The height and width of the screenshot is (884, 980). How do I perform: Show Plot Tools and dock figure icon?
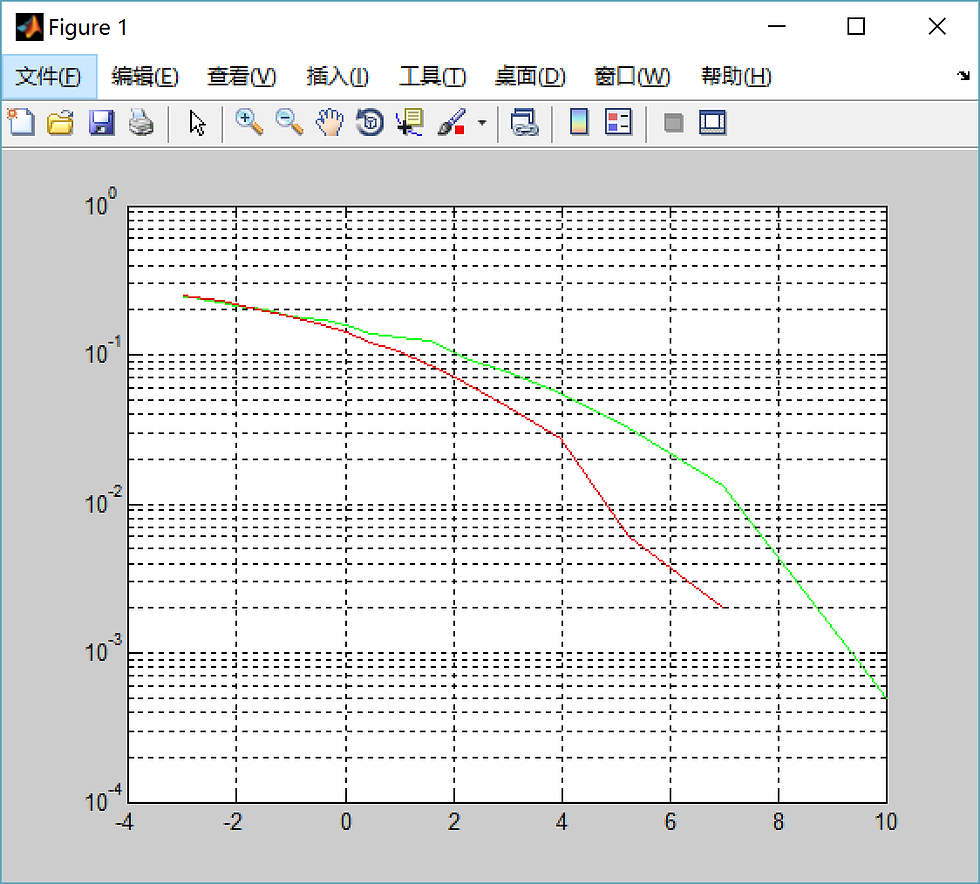pos(712,123)
